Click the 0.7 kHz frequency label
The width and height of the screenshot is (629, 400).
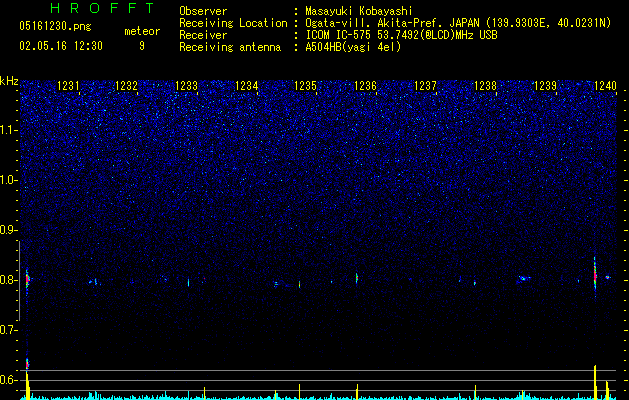[9, 330]
